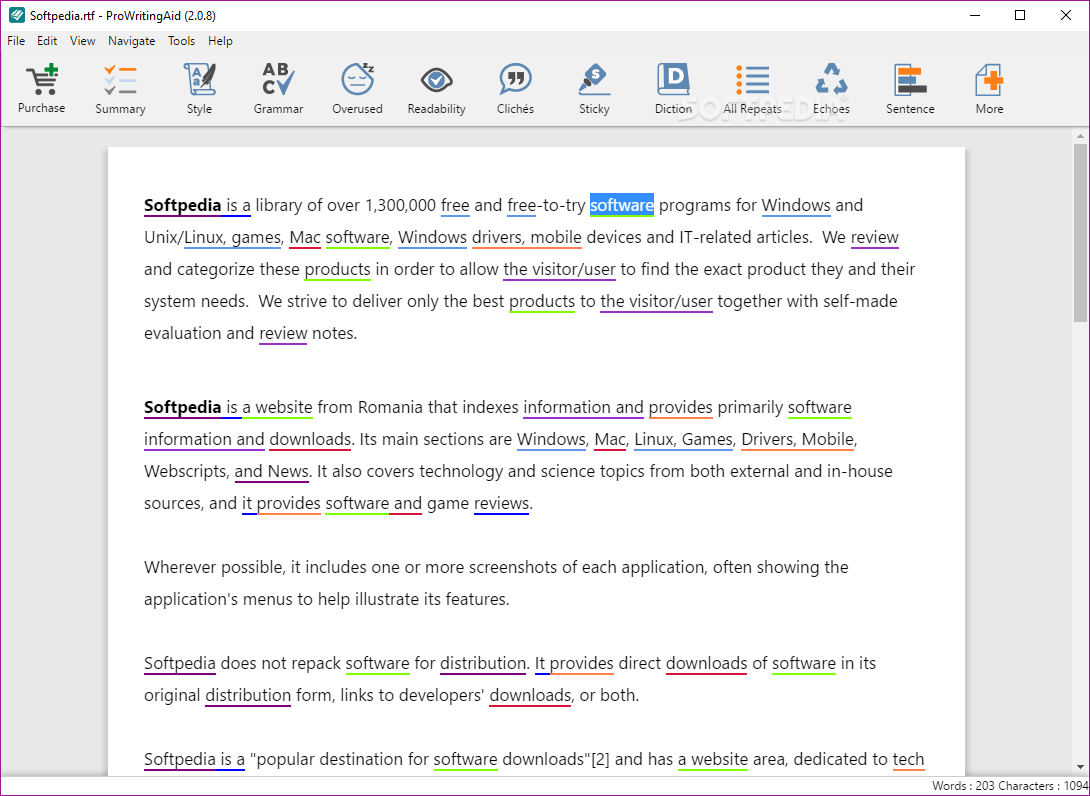Click the ProWritingAid app icon in title bar

(x=17, y=15)
